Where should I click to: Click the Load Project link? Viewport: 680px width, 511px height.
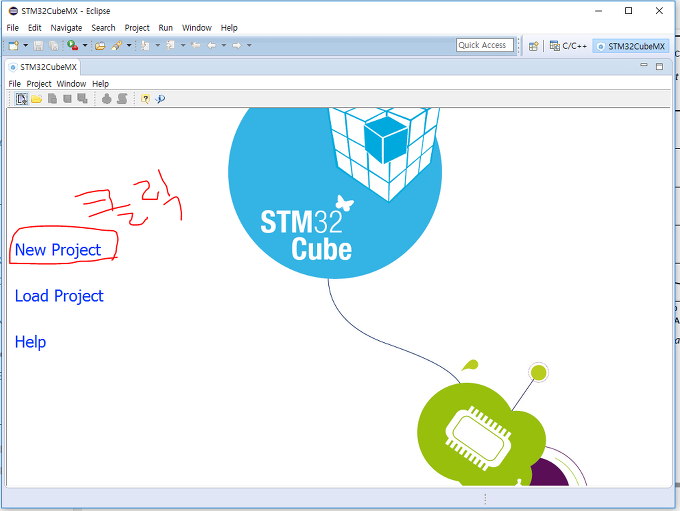pyautogui.click(x=59, y=296)
